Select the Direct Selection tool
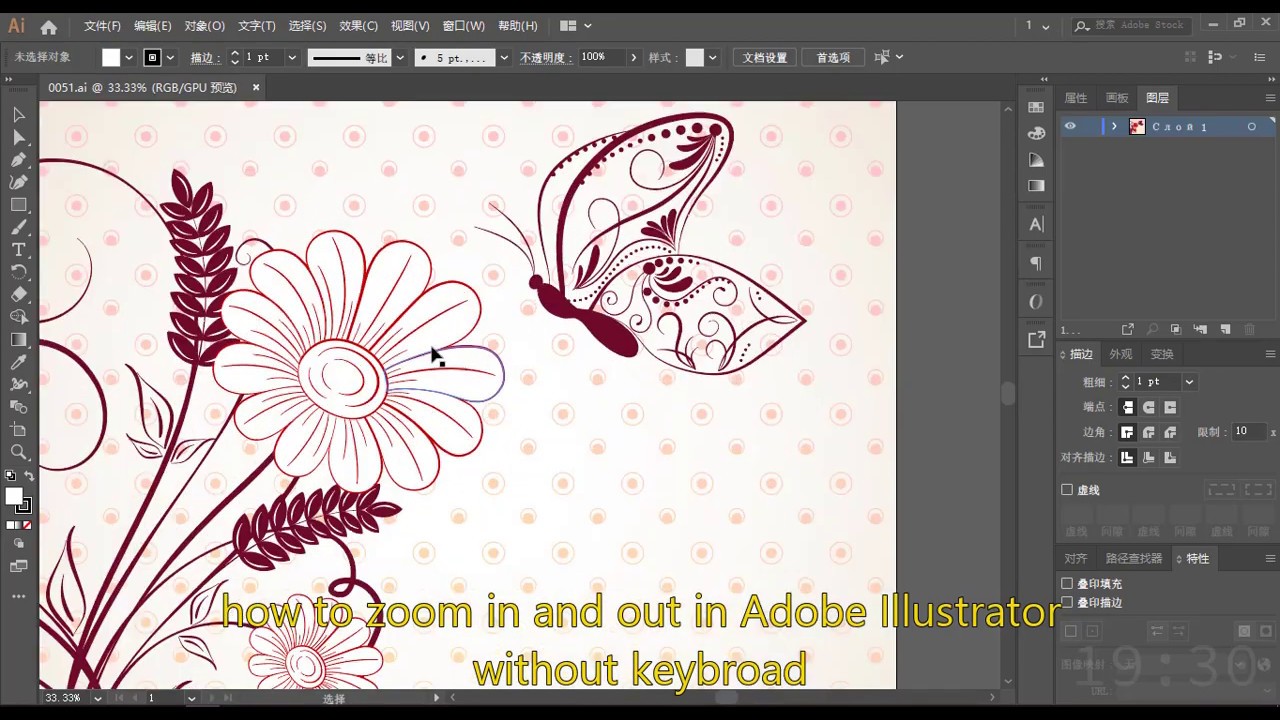 (19, 137)
